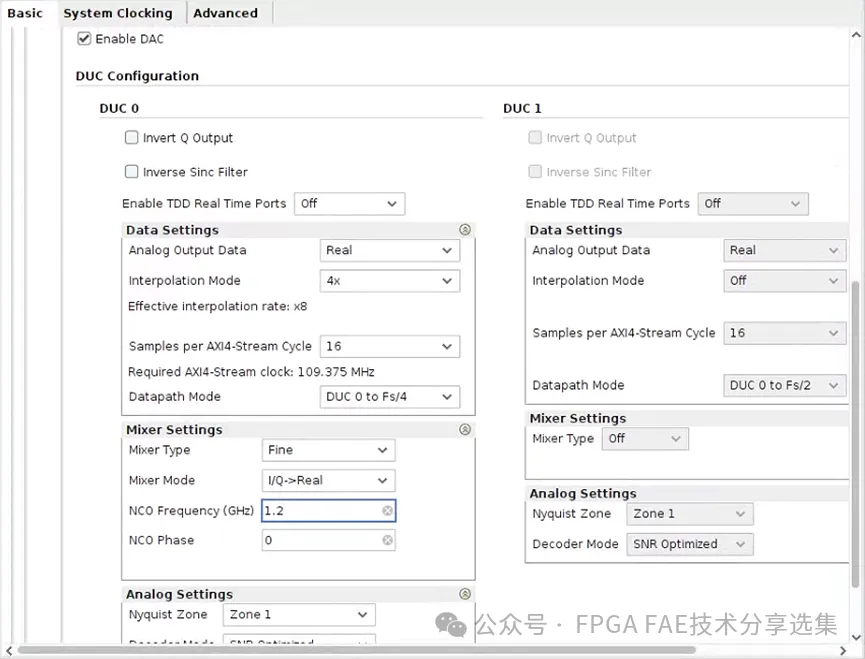Choose DUC 0 Mixer Mode dropdown
Screen dimensions: 865x659
[328, 481]
